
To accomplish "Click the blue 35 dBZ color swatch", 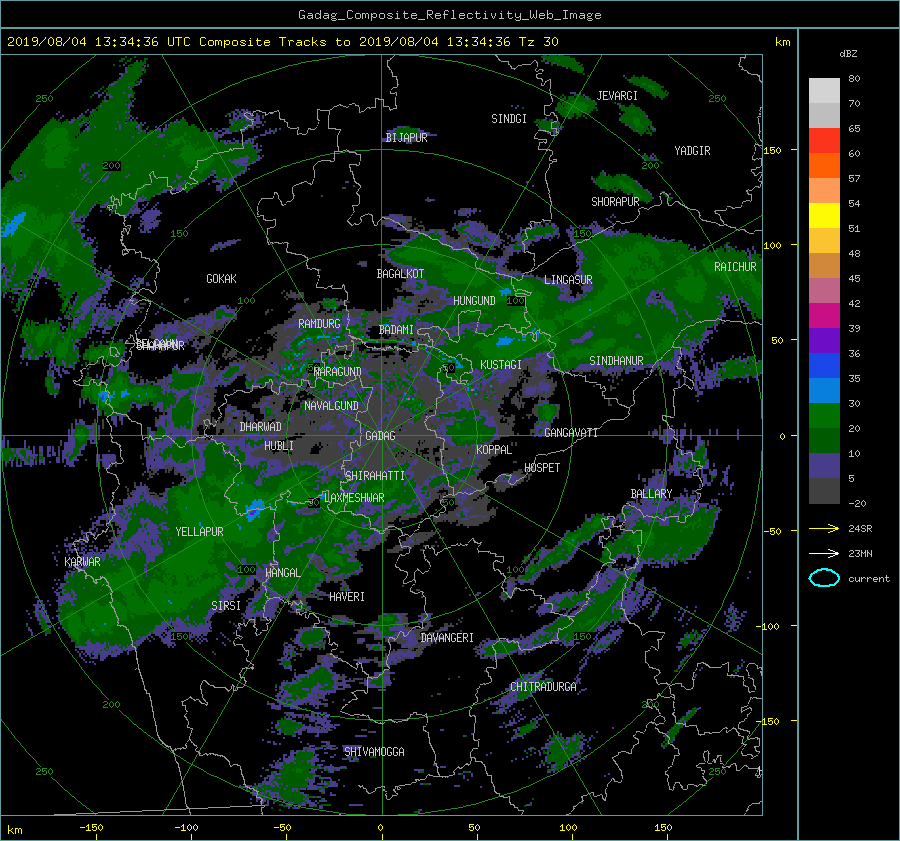I will 824,366.
